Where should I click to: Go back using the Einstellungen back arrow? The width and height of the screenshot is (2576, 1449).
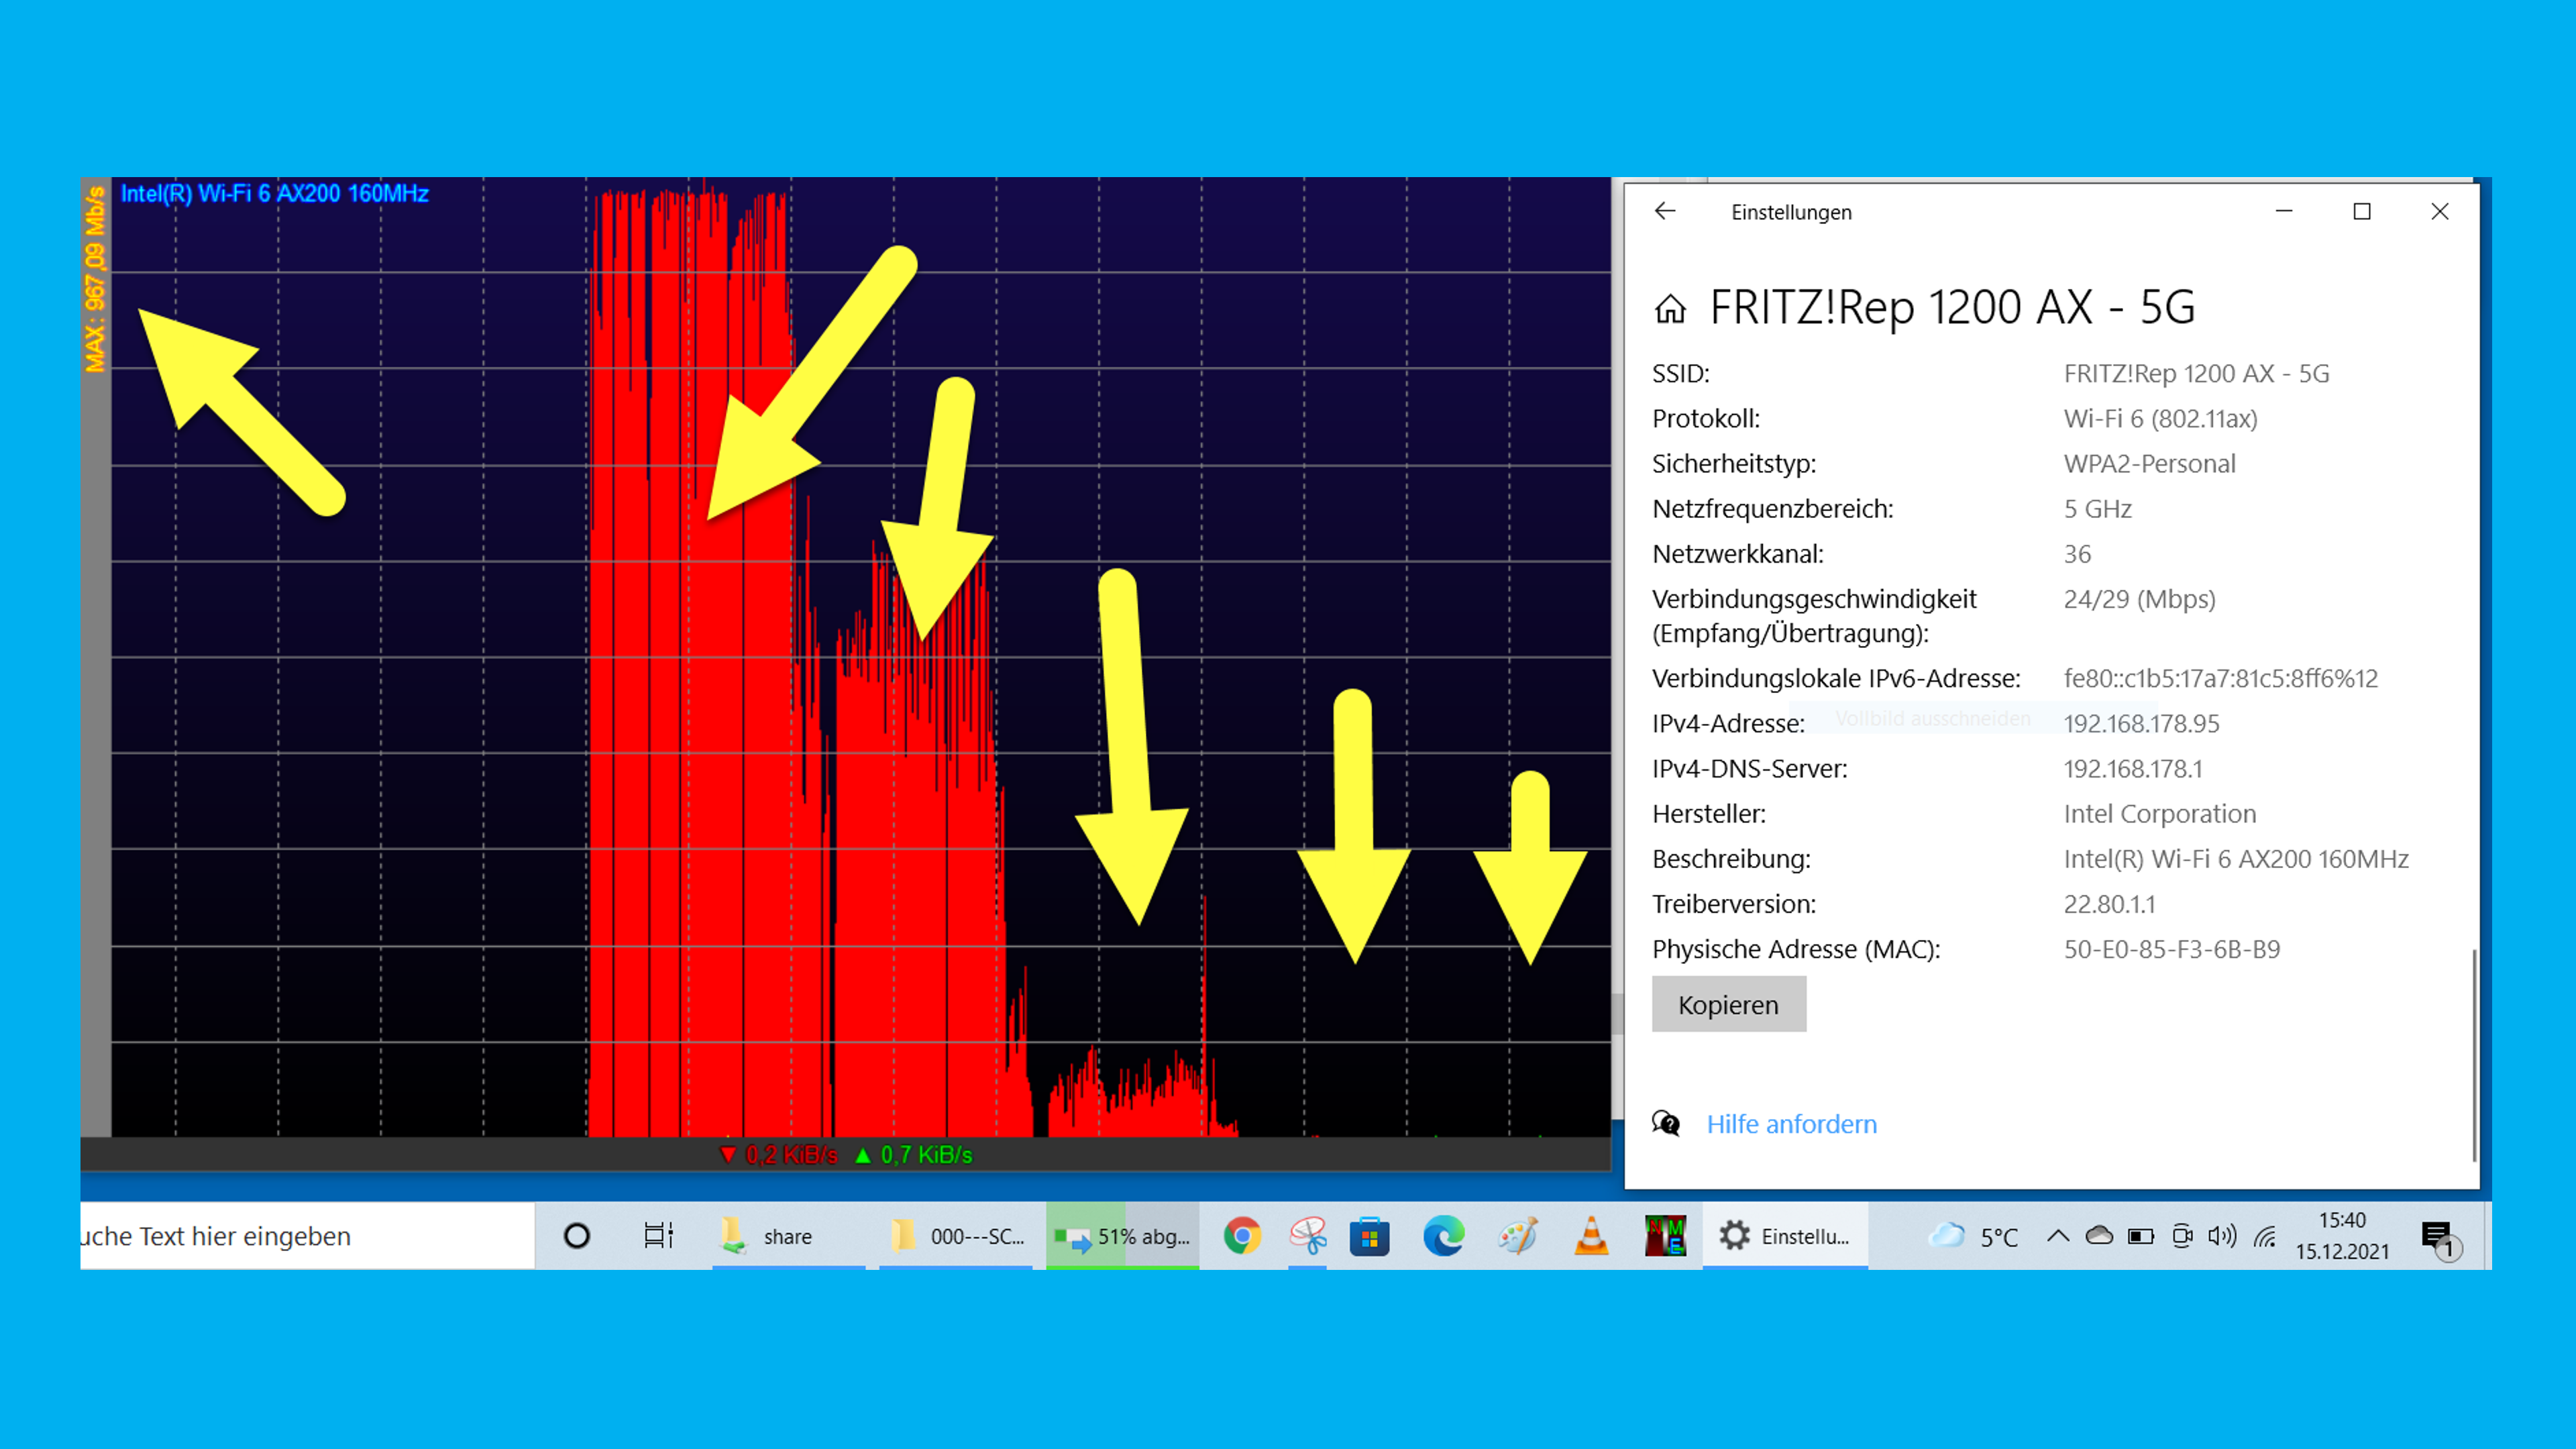point(1665,211)
